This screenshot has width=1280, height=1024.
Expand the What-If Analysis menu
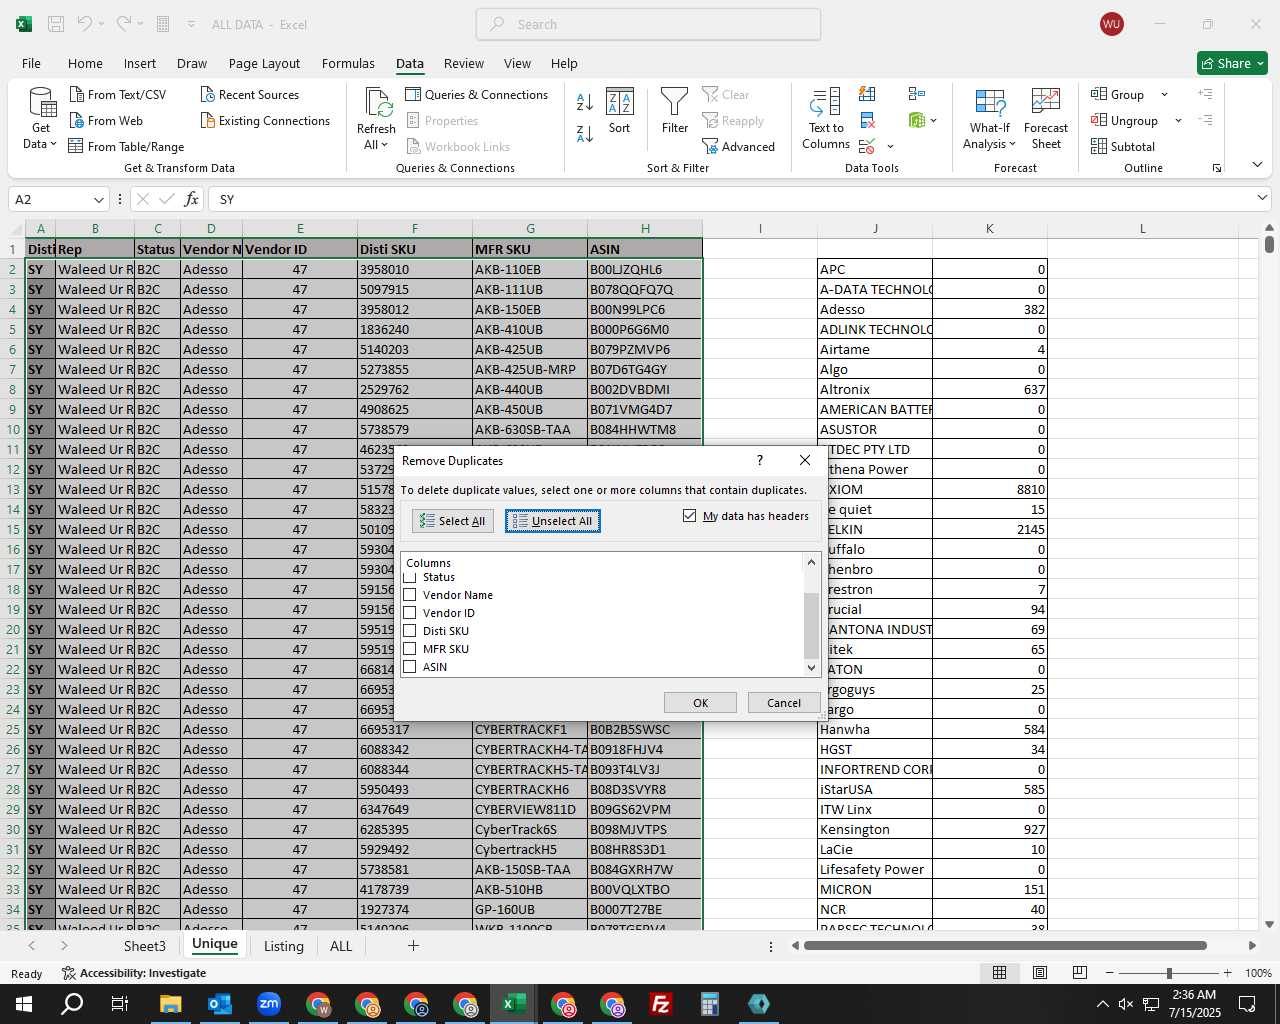tap(989, 136)
